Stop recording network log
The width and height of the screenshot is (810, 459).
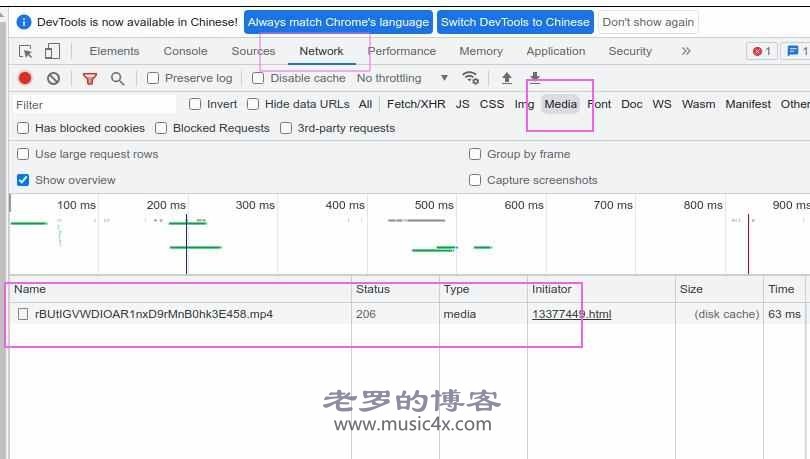(25, 78)
